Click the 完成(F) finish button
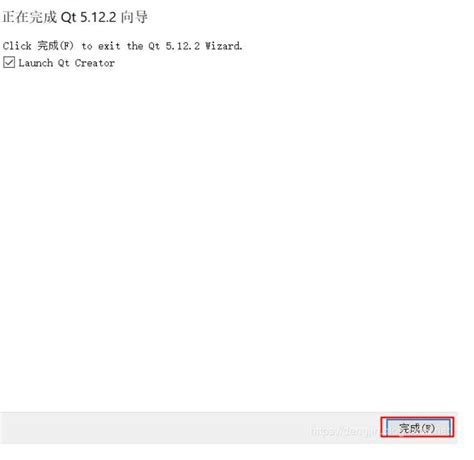The height and width of the screenshot is (460, 474). tap(418, 427)
